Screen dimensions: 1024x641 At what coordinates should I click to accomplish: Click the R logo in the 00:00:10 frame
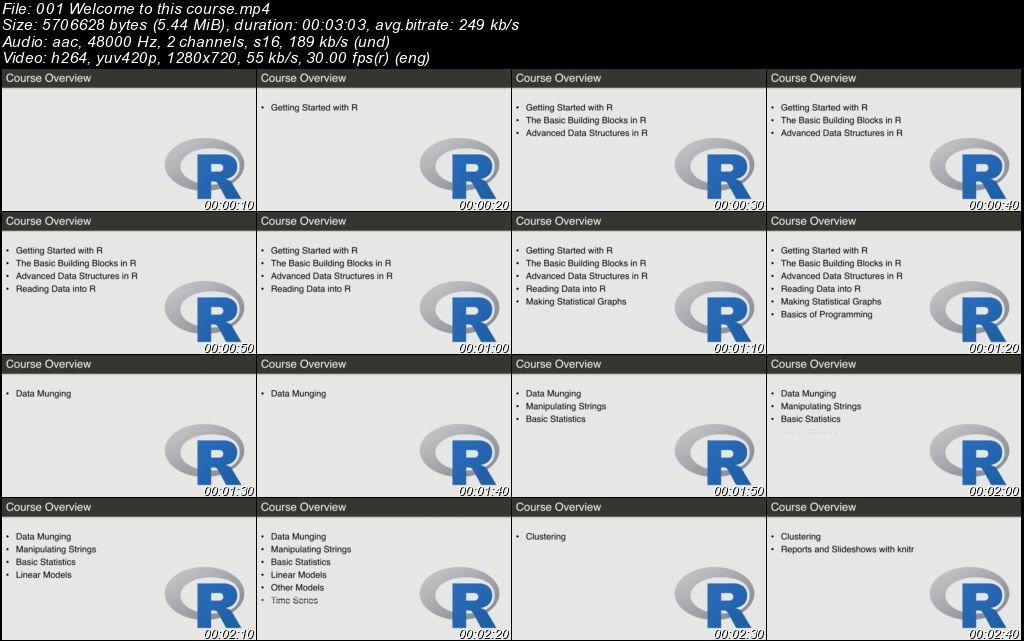pyautogui.click(x=204, y=169)
